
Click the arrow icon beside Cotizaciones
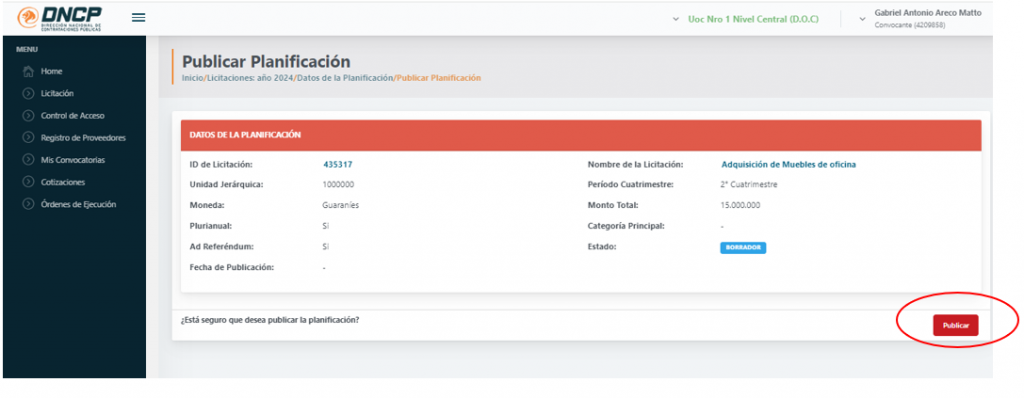click(x=28, y=182)
